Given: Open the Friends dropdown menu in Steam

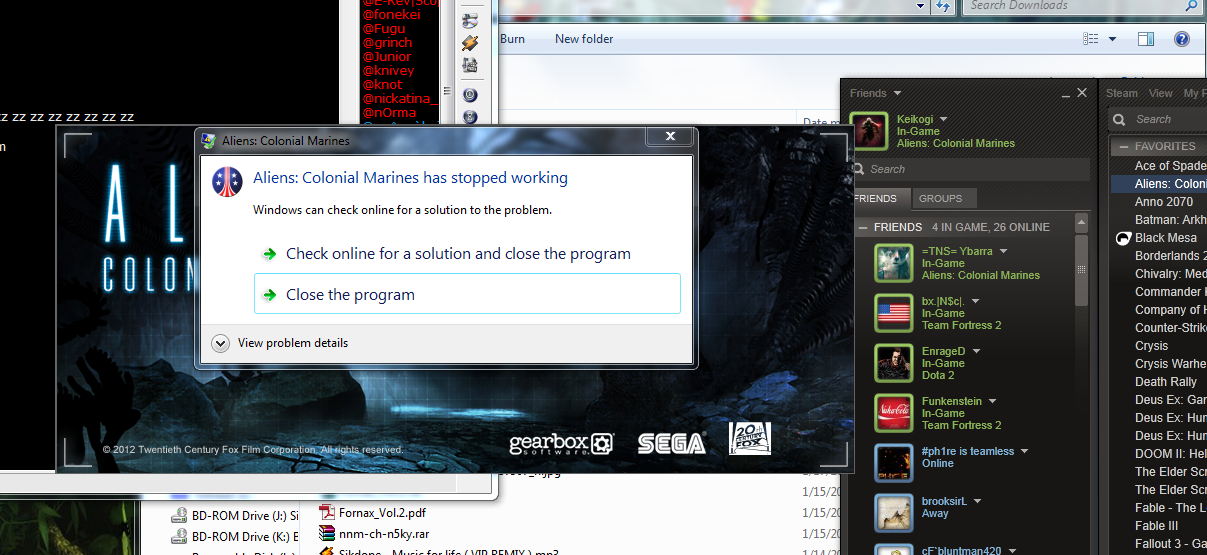Looking at the screenshot, I should 875,93.
